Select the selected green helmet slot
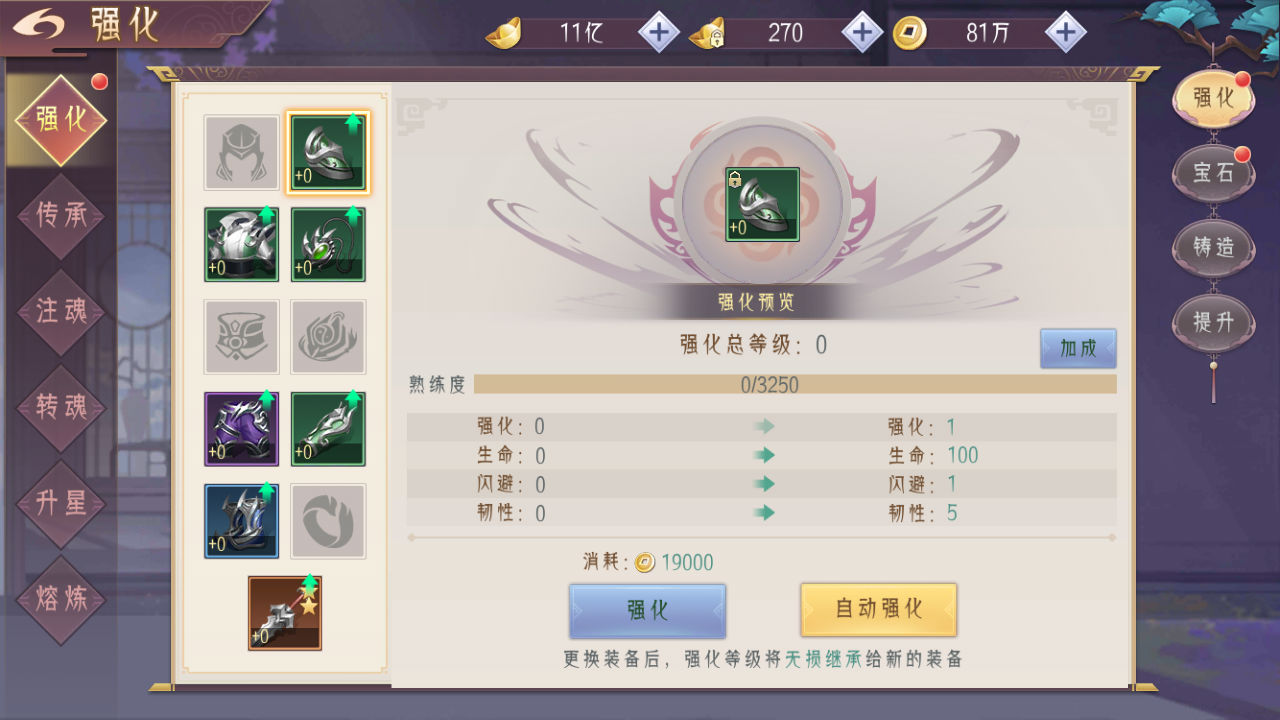1280x720 pixels. coord(328,152)
